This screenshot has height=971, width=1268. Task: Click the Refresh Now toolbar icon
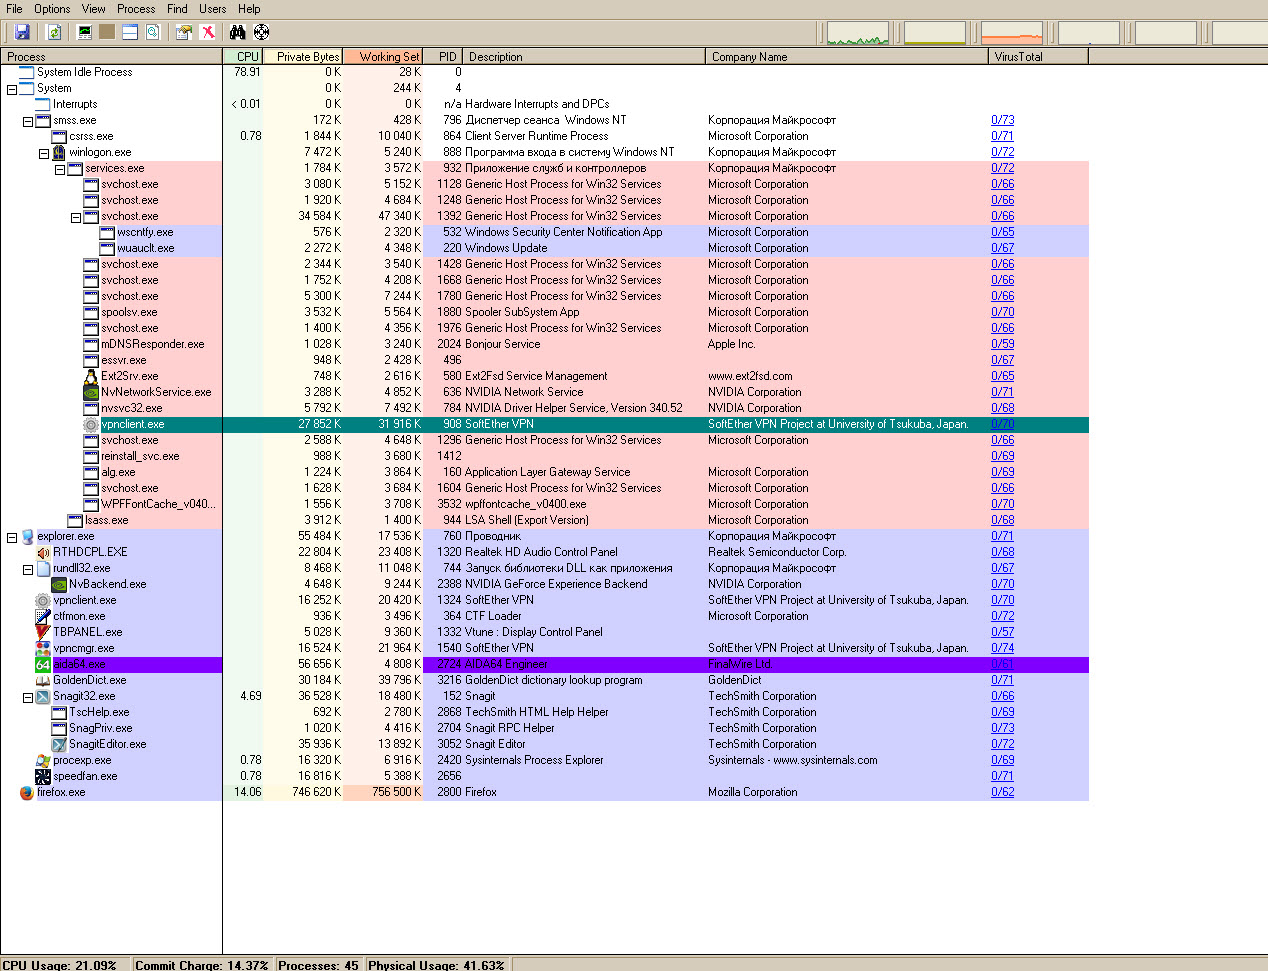54,32
